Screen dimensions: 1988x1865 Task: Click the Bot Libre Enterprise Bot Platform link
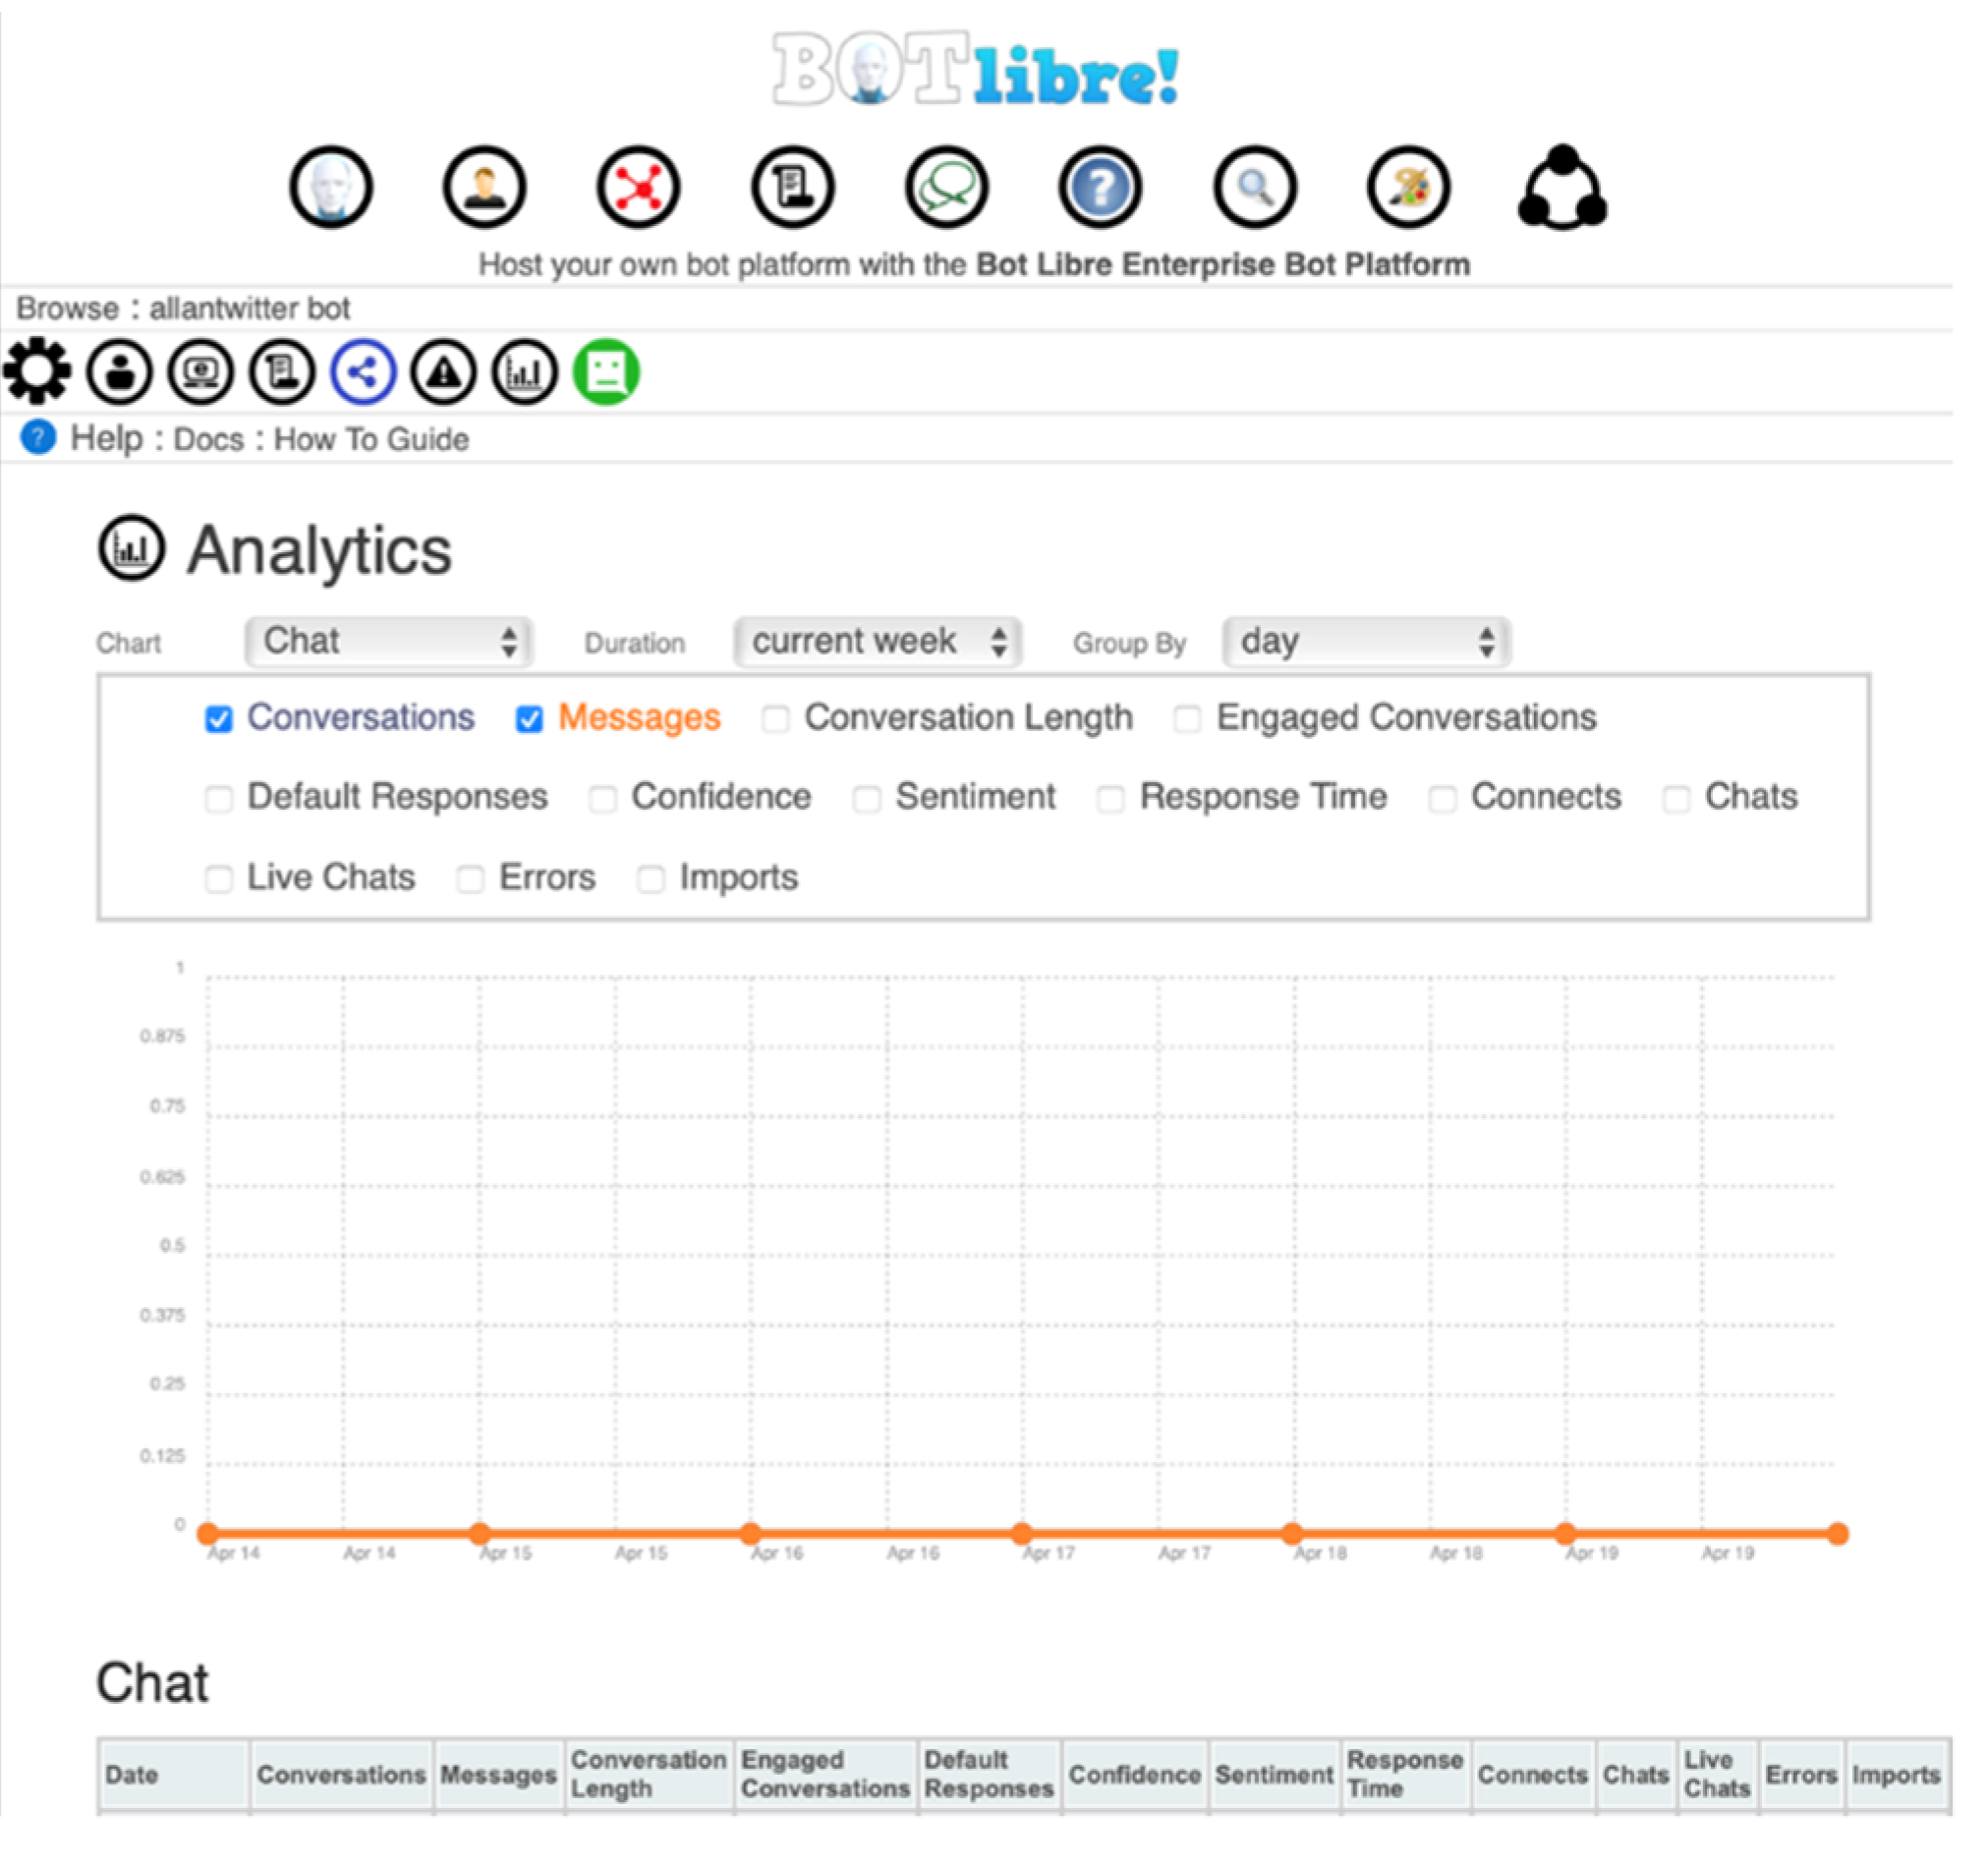click(1222, 265)
